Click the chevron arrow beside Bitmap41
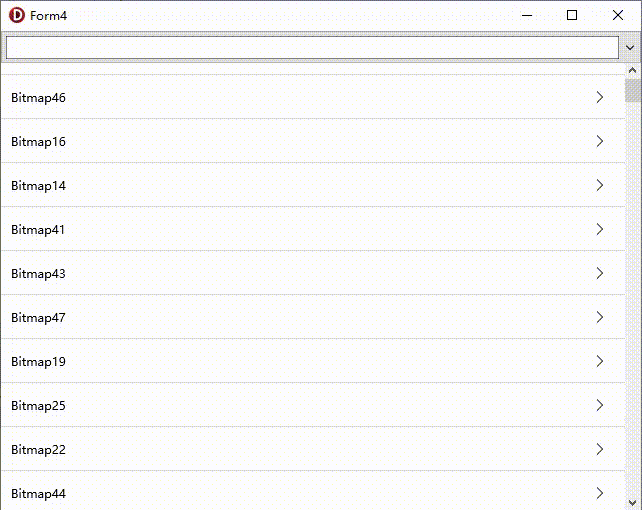 coord(600,229)
